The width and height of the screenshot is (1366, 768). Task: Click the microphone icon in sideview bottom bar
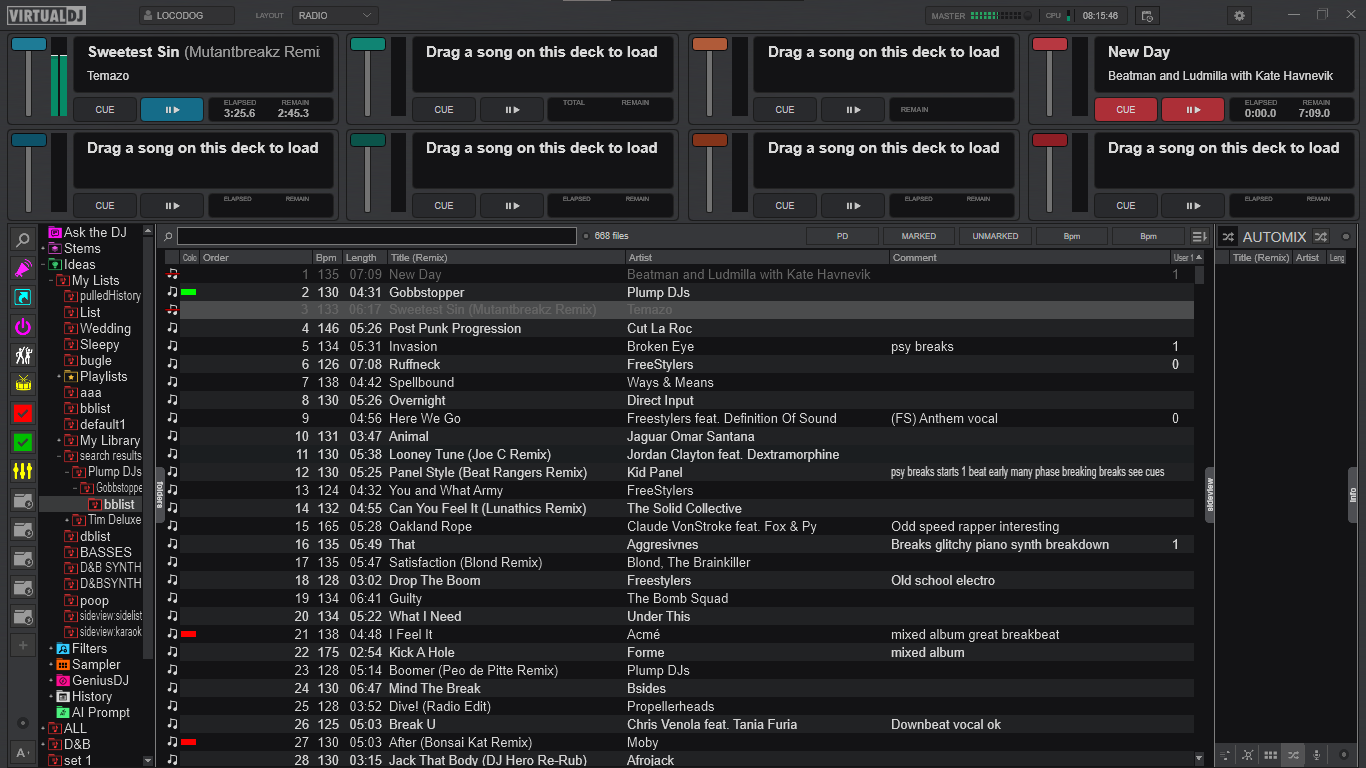(1317, 755)
